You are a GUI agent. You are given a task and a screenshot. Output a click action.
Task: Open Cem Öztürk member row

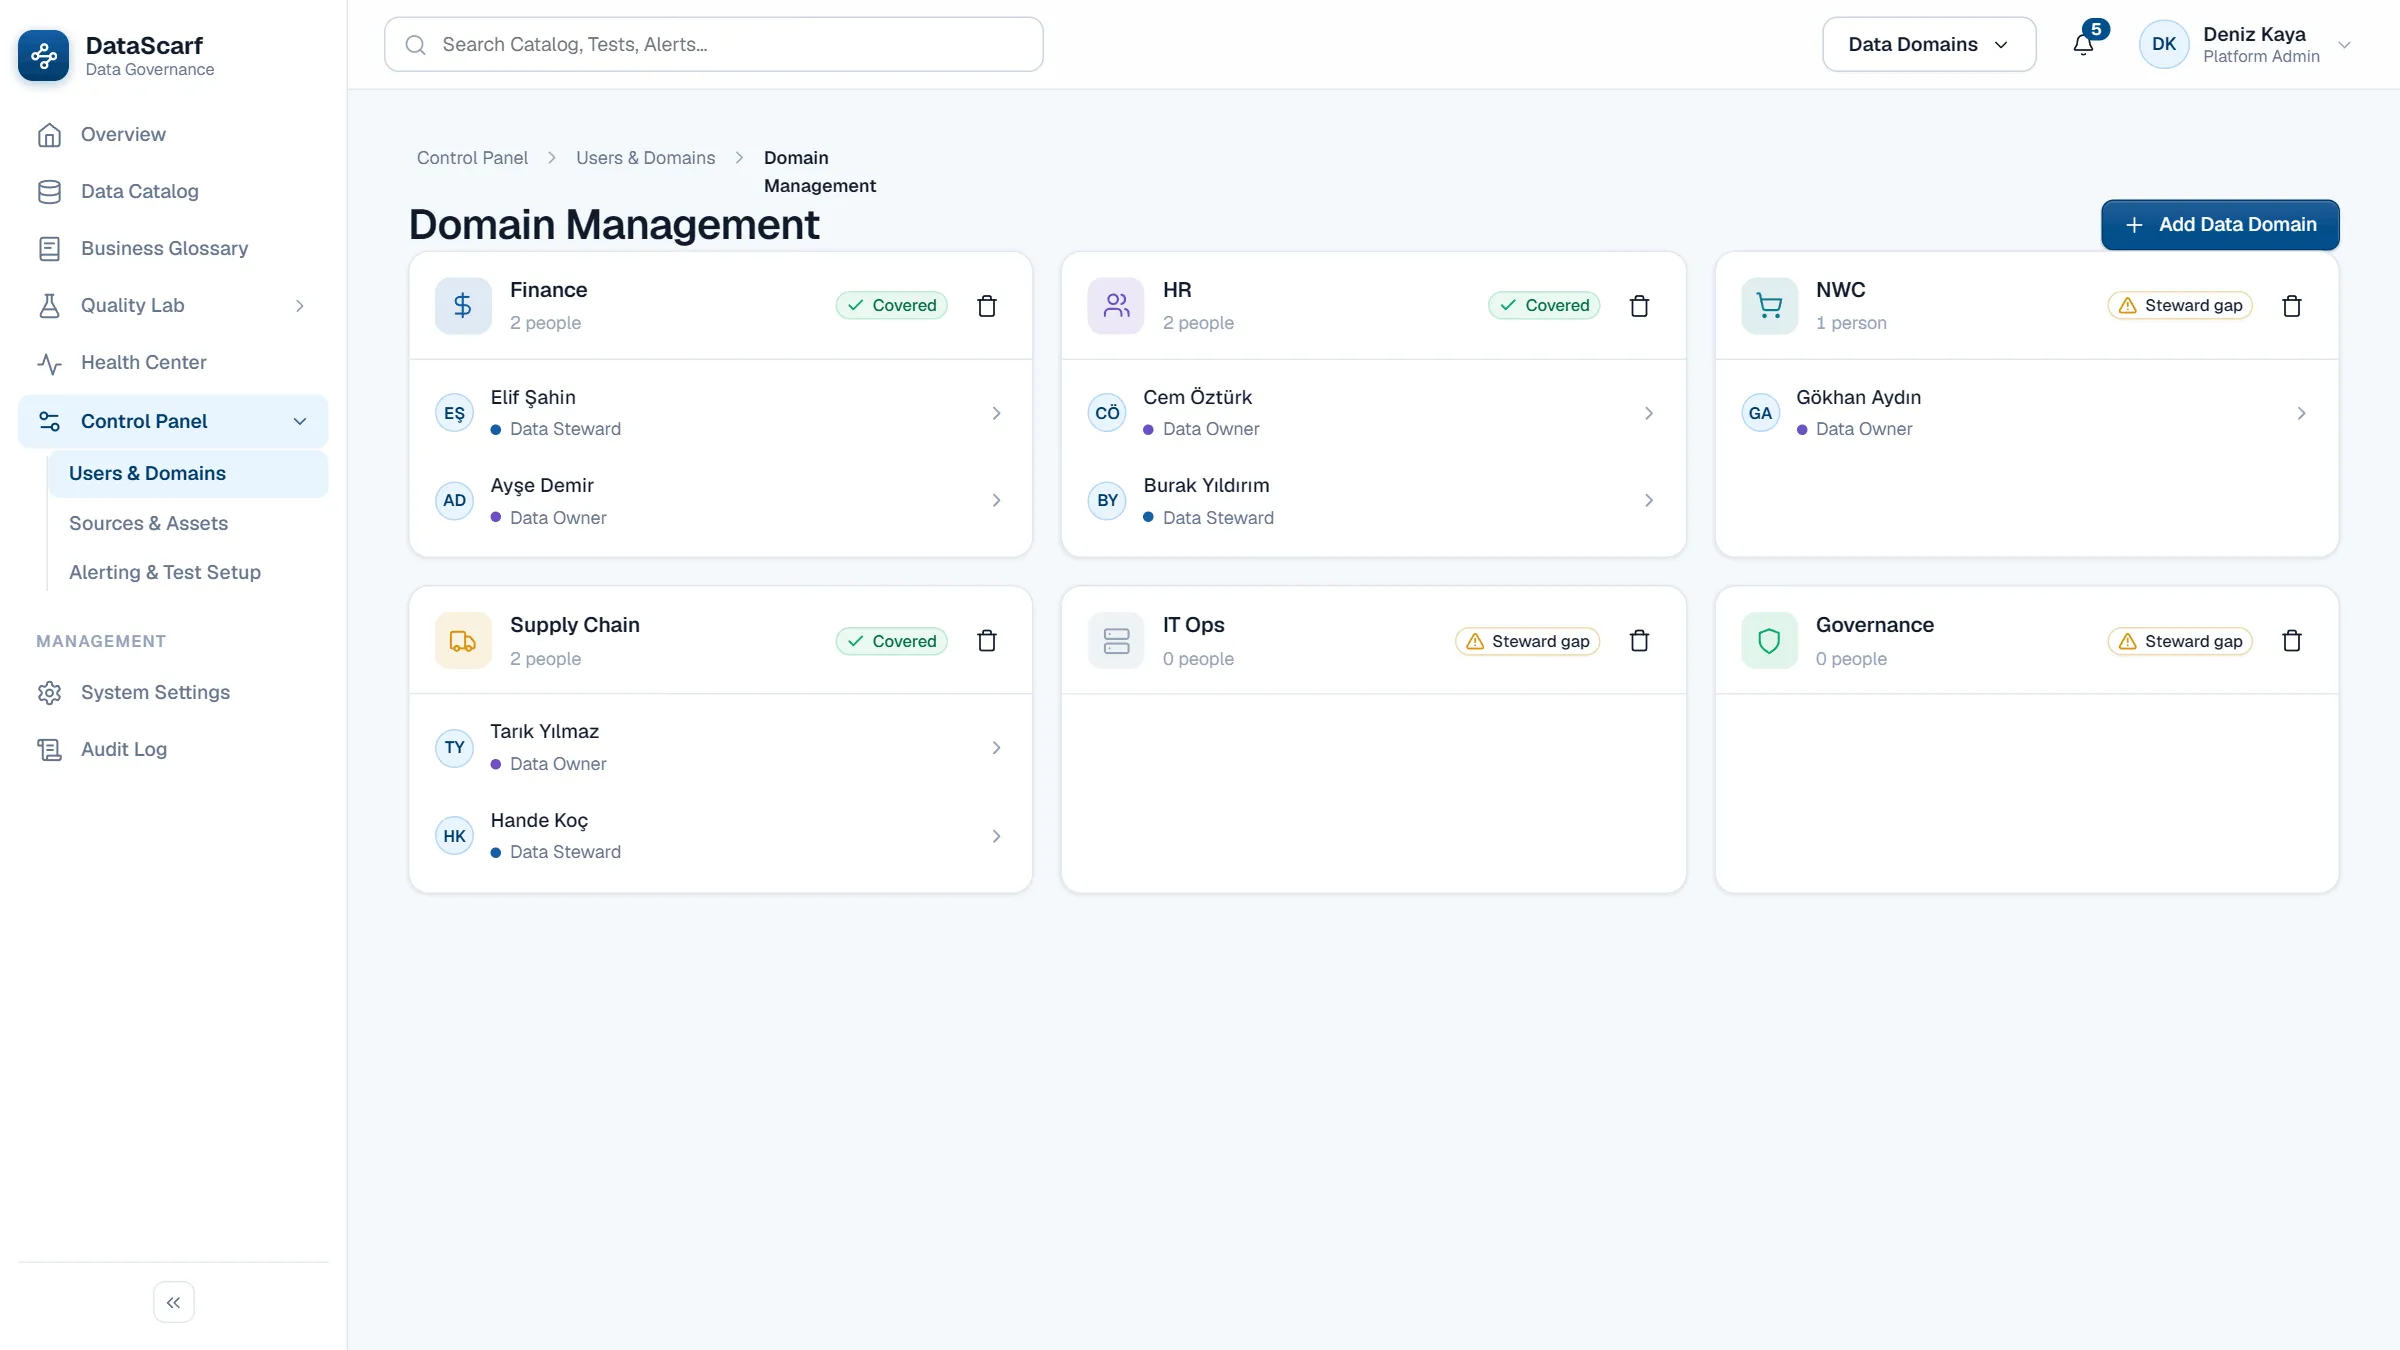click(1372, 412)
